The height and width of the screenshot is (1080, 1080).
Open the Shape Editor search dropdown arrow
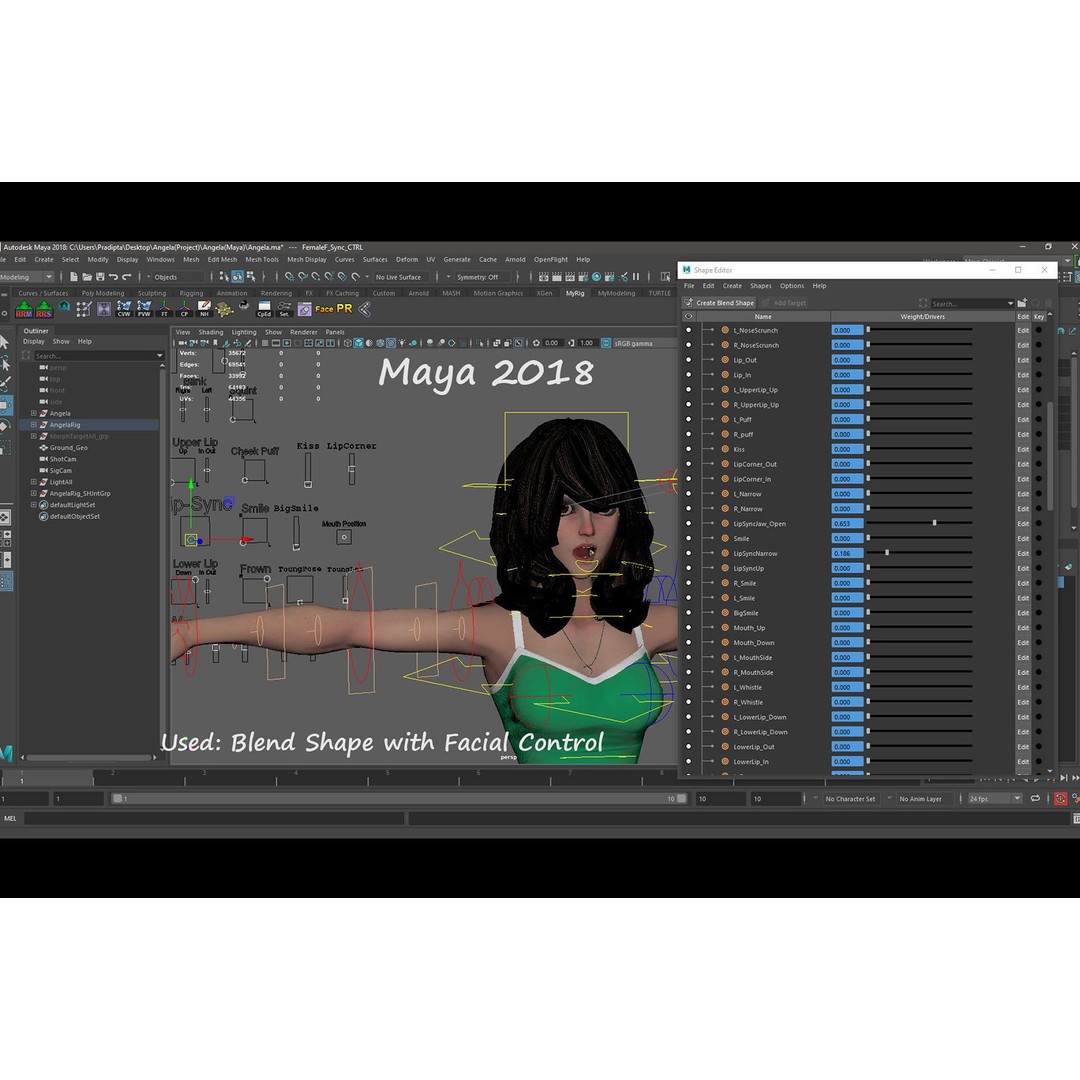point(1010,303)
